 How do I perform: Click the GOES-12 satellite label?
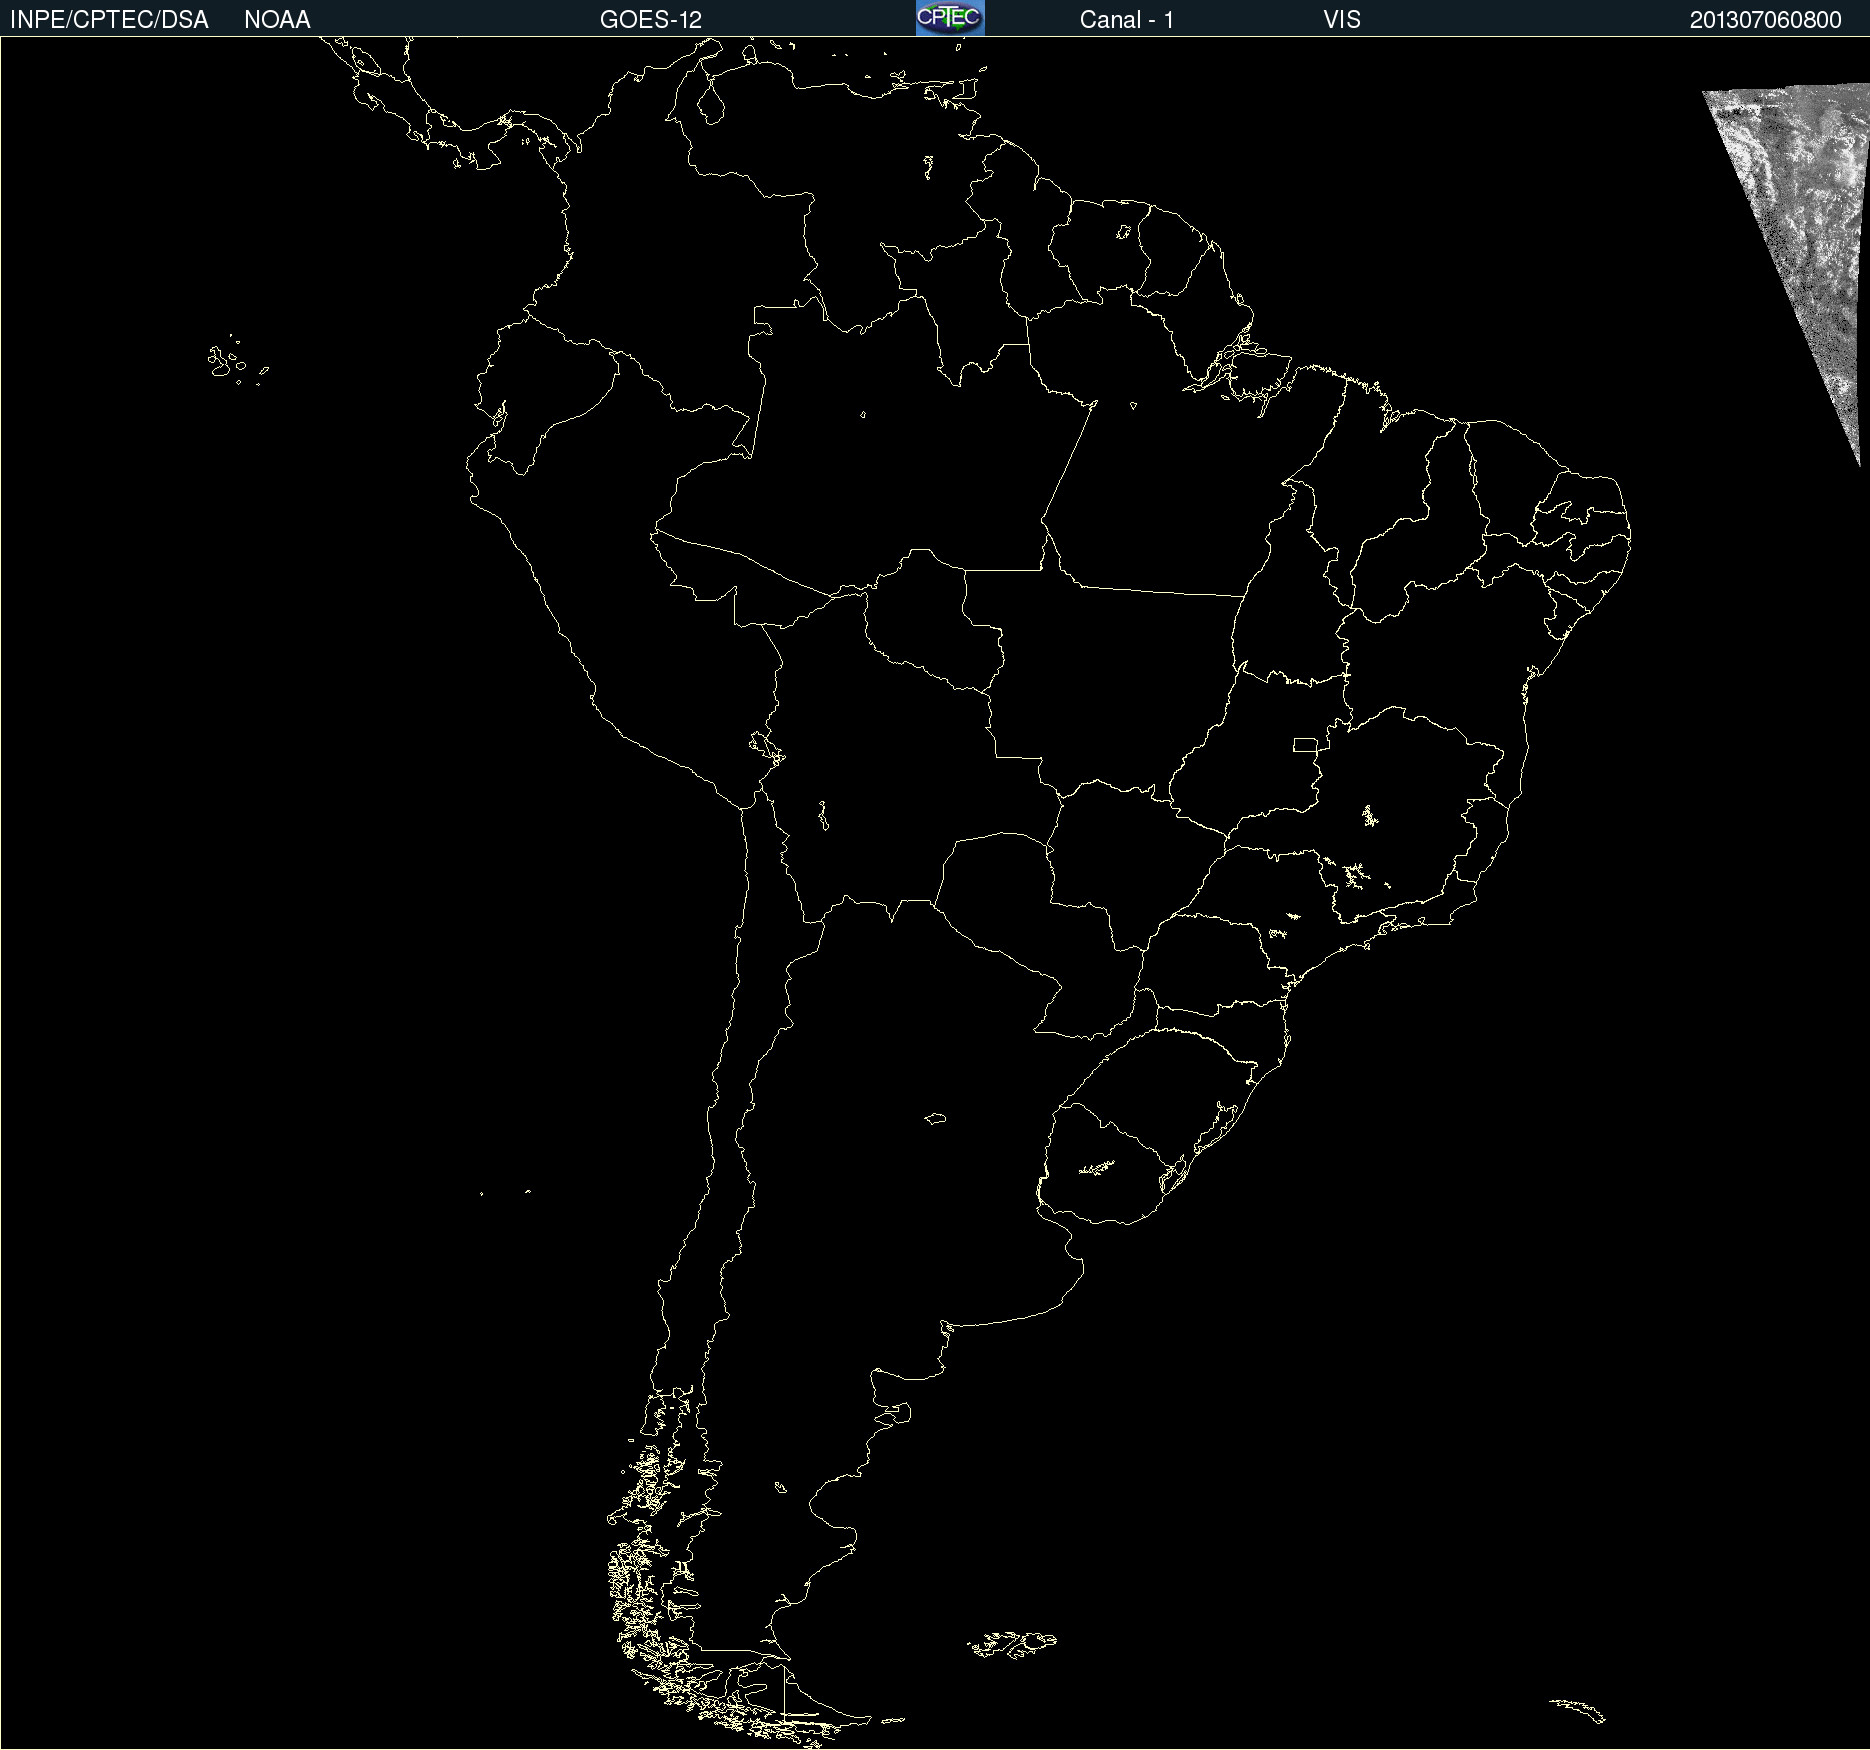(651, 20)
